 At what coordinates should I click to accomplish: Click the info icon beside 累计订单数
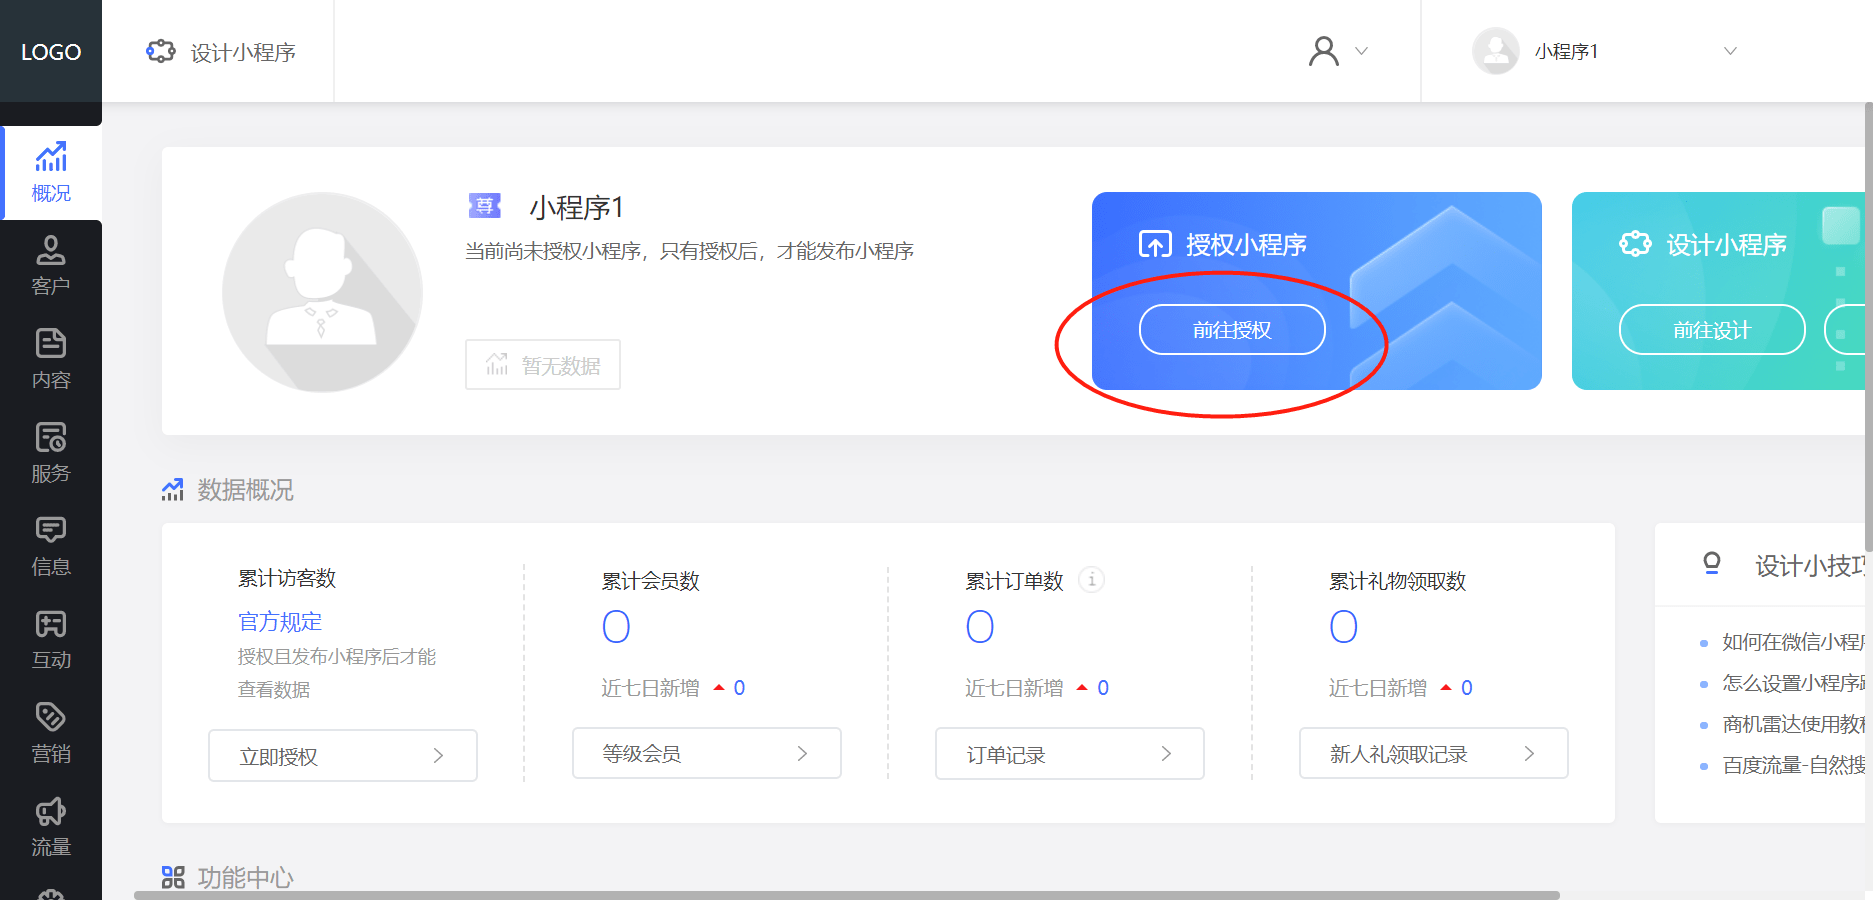(x=1092, y=579)
